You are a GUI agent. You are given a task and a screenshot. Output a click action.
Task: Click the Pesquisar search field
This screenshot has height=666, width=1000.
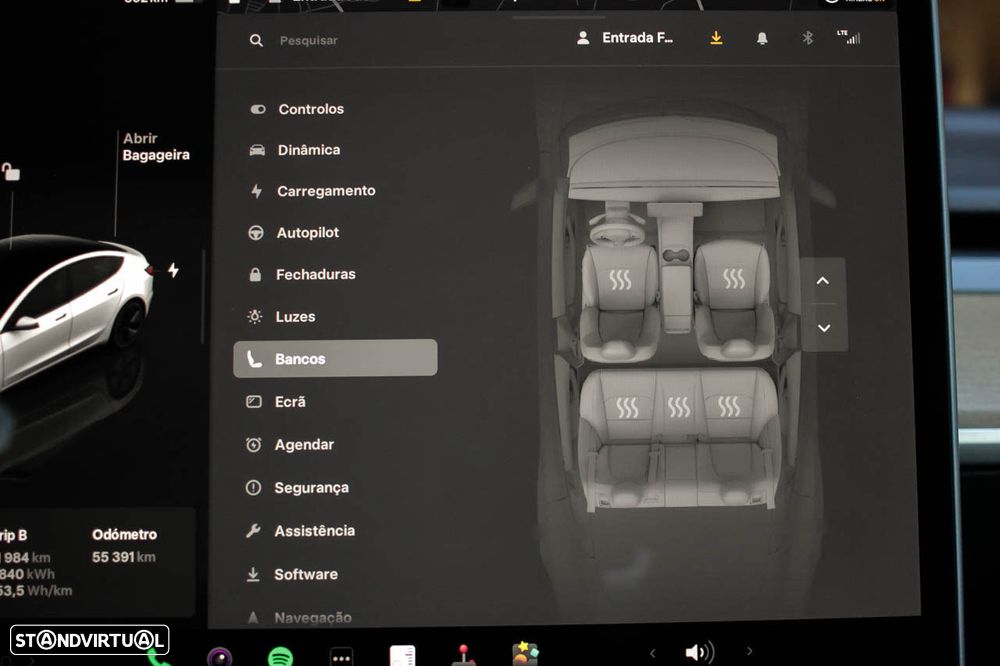pyautogui.click(x=309, y=40)
